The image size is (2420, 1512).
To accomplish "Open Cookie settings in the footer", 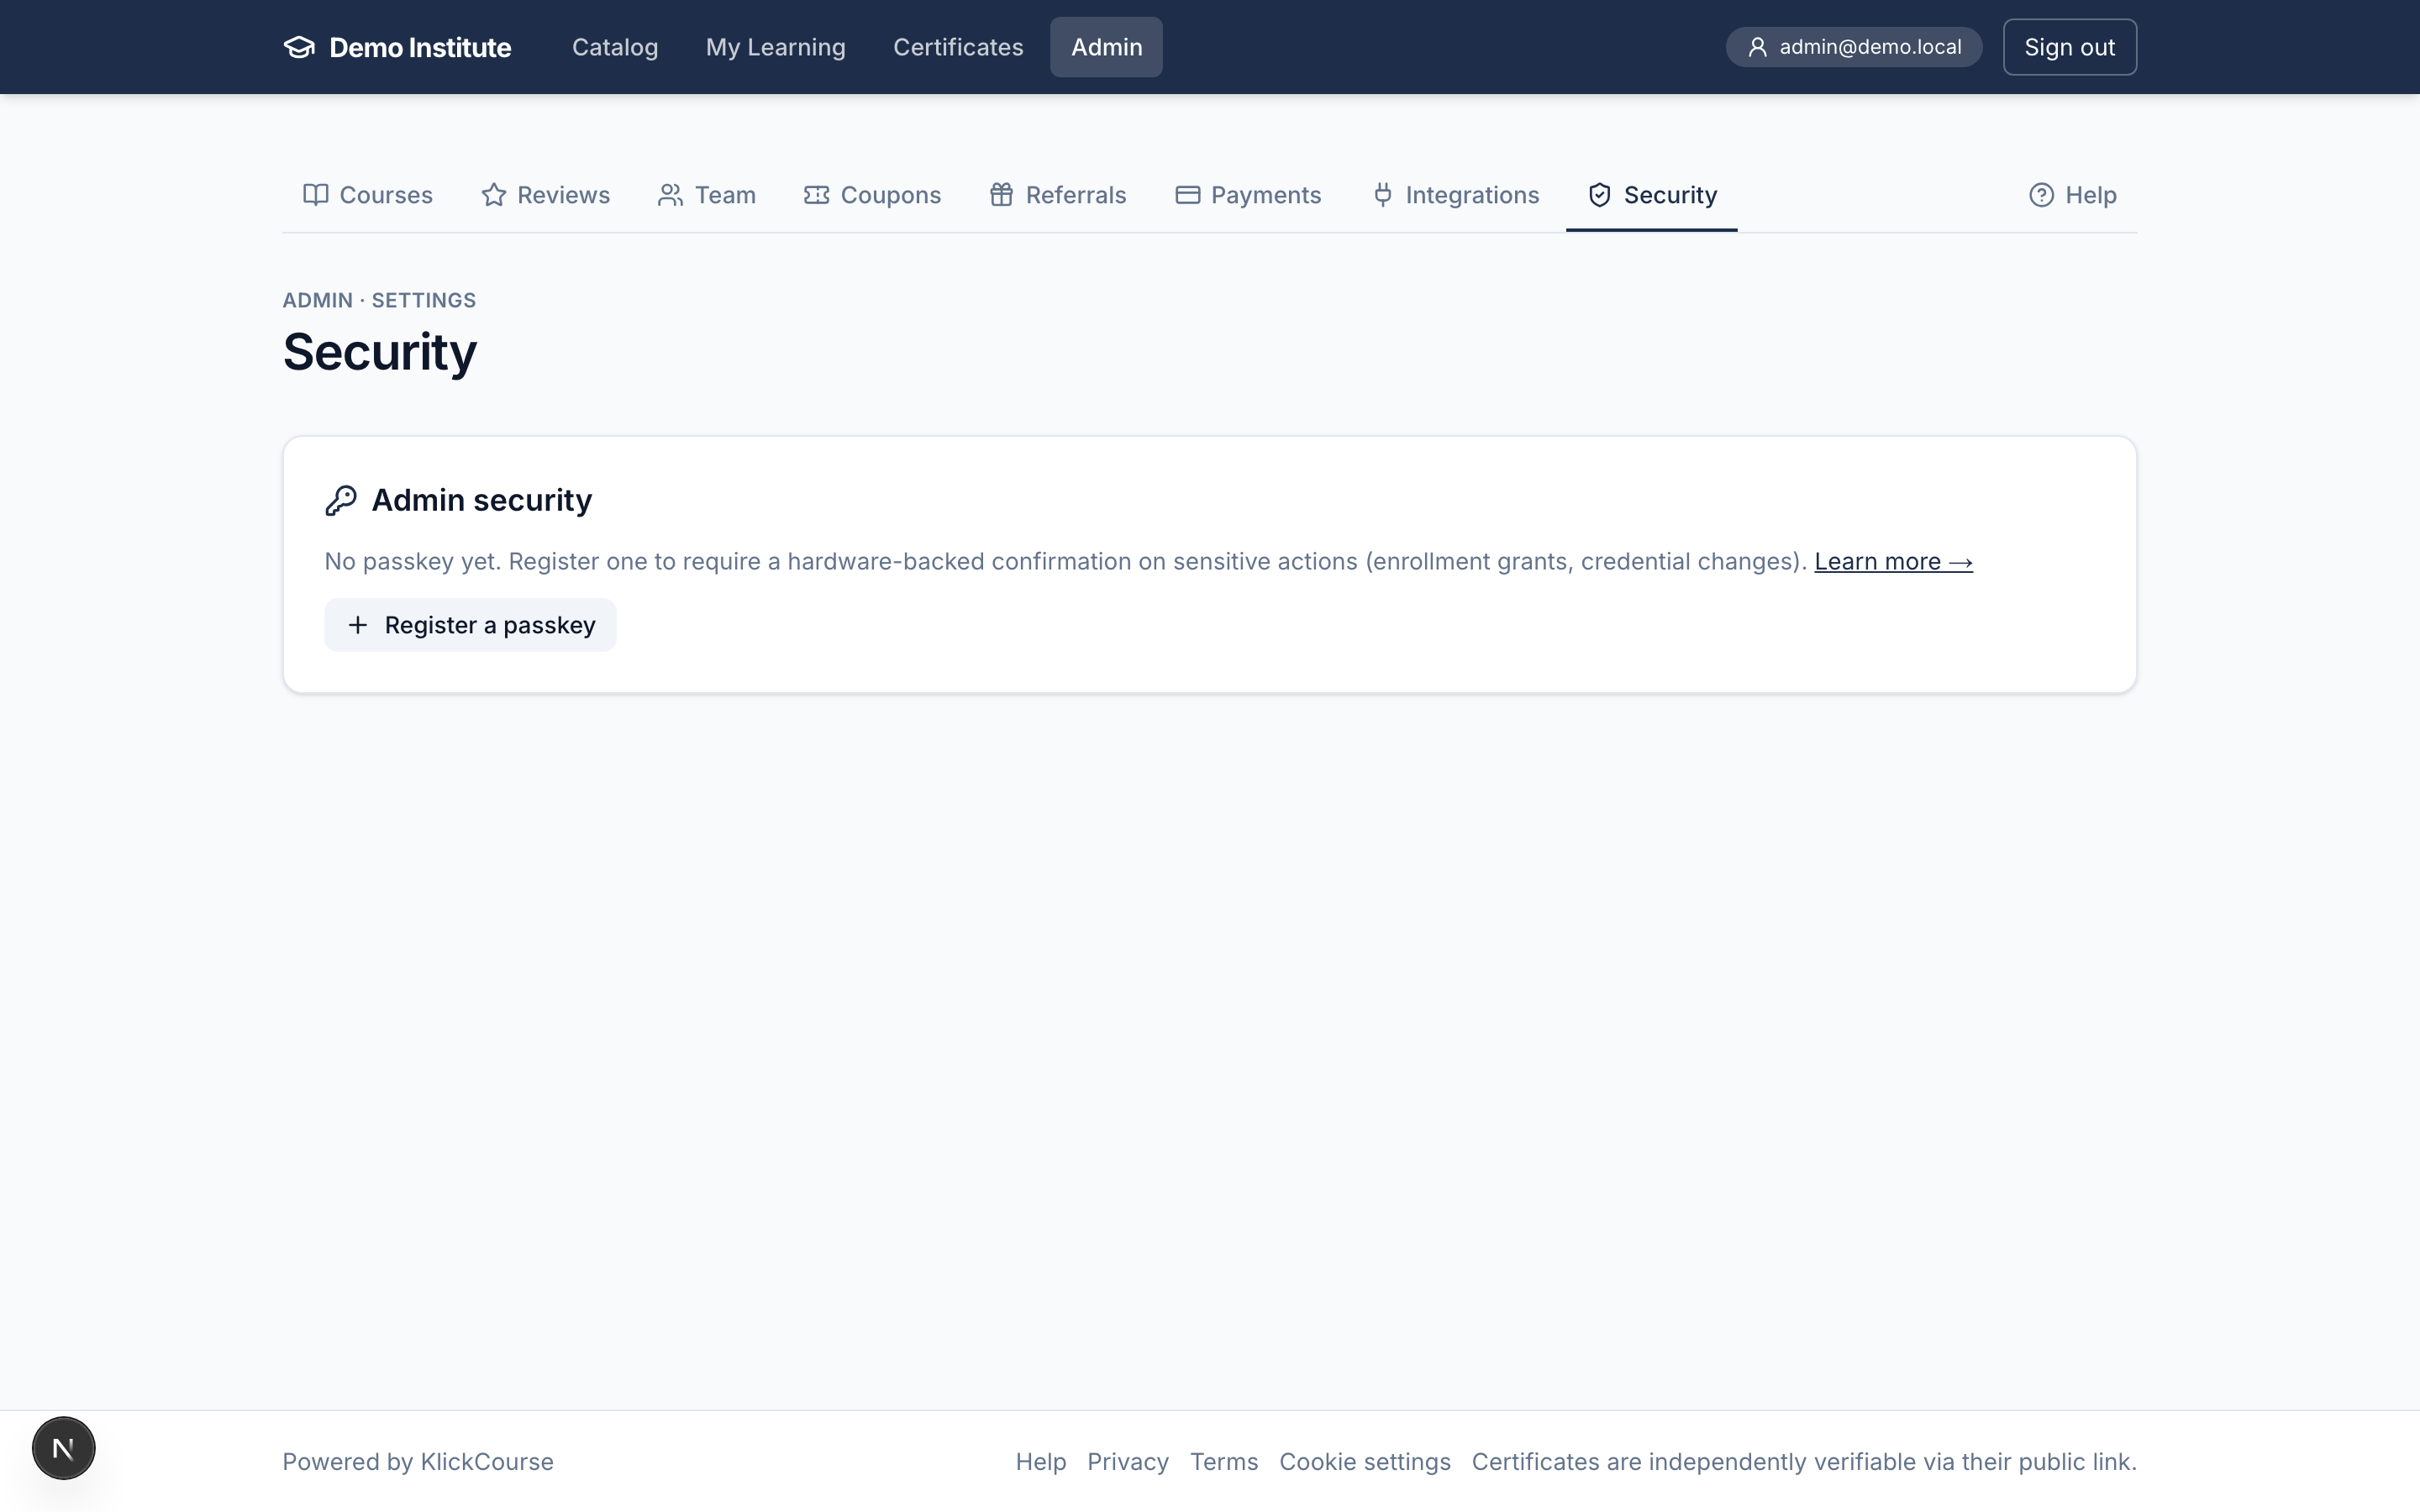I will click(x=1365, y=1462).
